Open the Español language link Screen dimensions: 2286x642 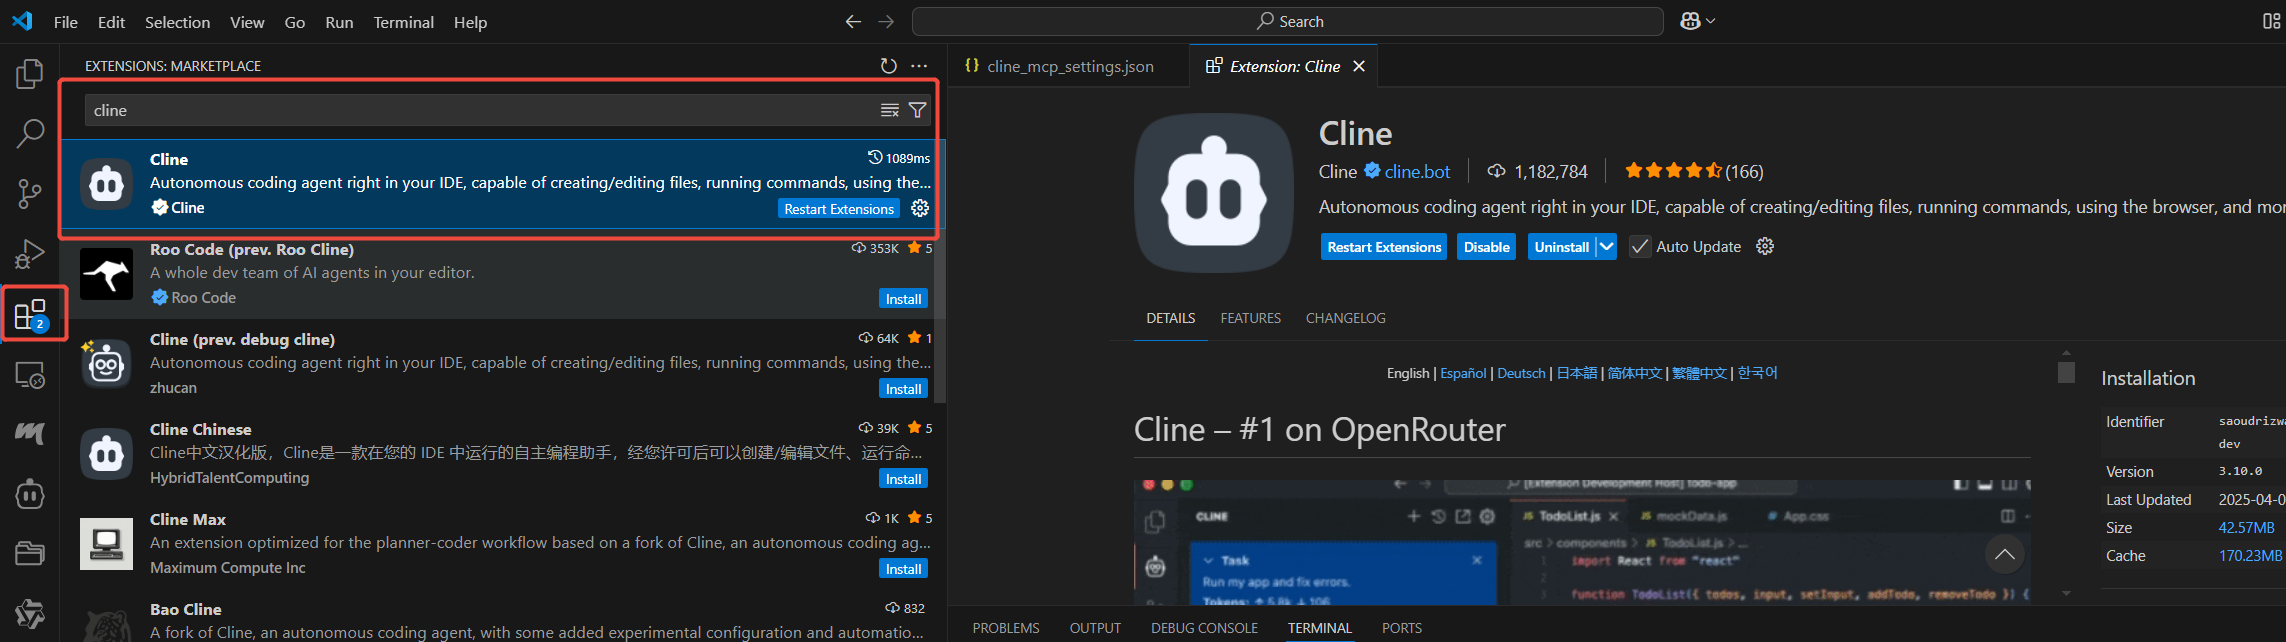(x=1463, y=373)
